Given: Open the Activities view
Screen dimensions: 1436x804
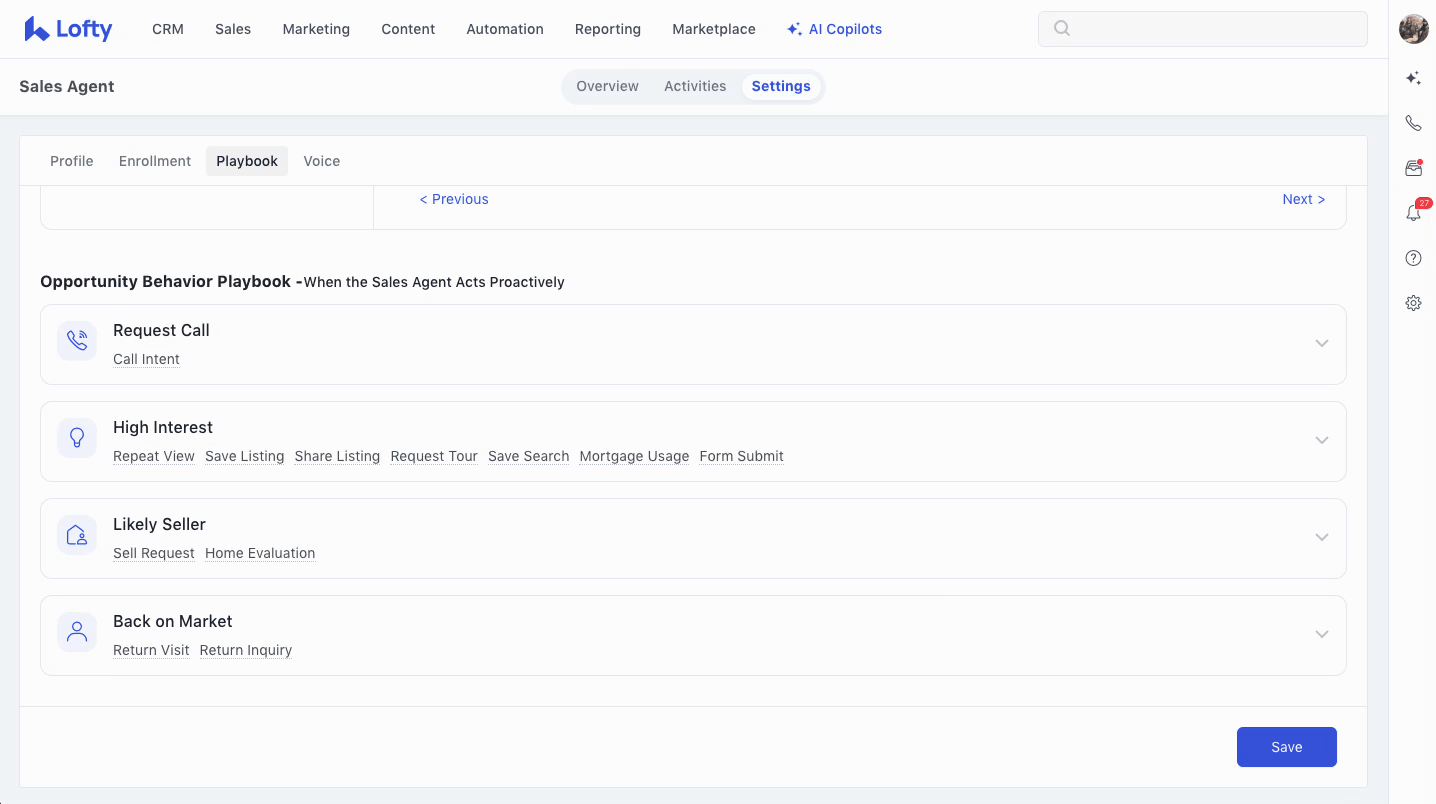Looking at the screenshot, I should [x=695, y=86].
